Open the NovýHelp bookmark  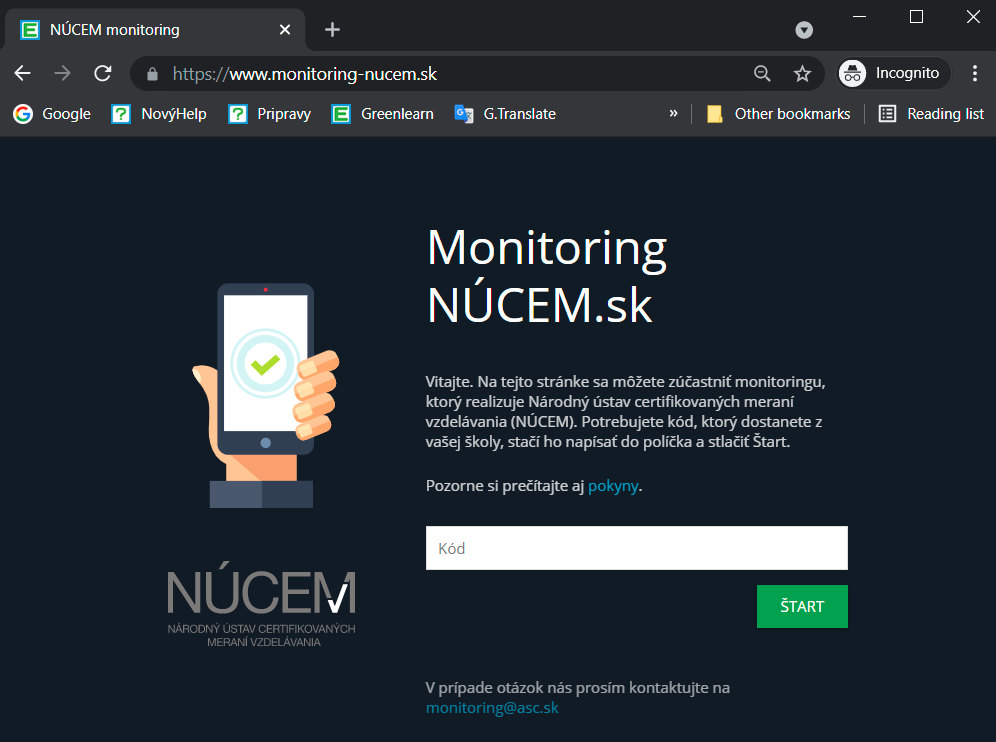click(159, 114)
